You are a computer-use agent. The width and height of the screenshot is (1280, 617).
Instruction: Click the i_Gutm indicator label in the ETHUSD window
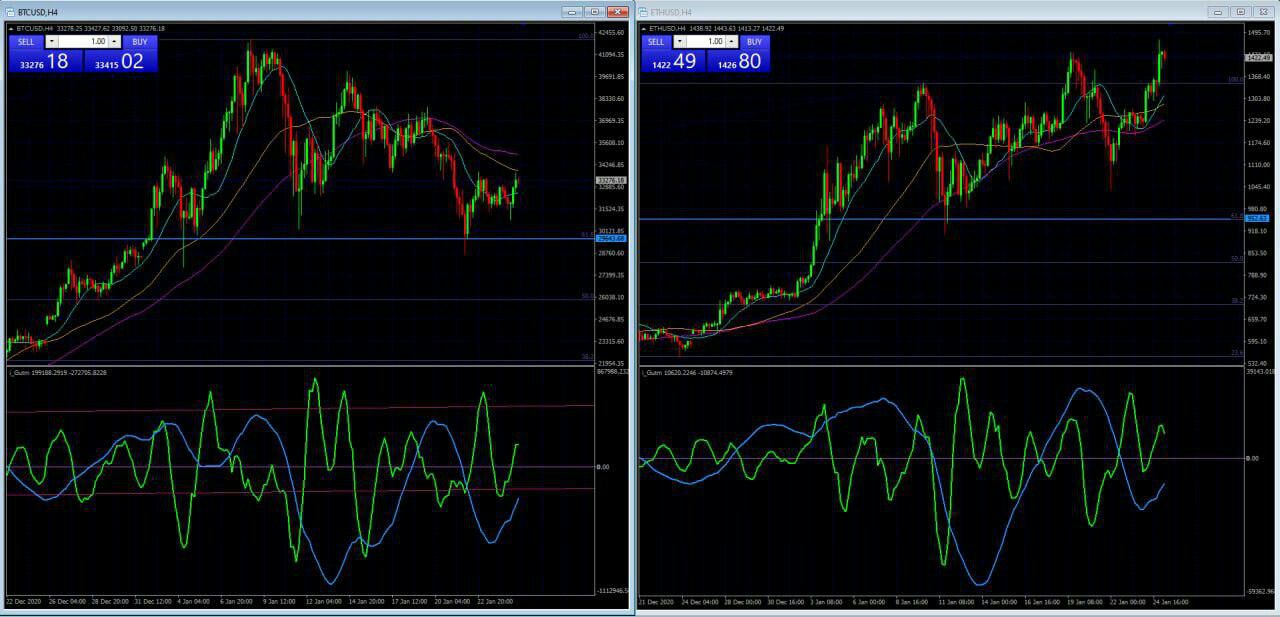coord(687,372)
